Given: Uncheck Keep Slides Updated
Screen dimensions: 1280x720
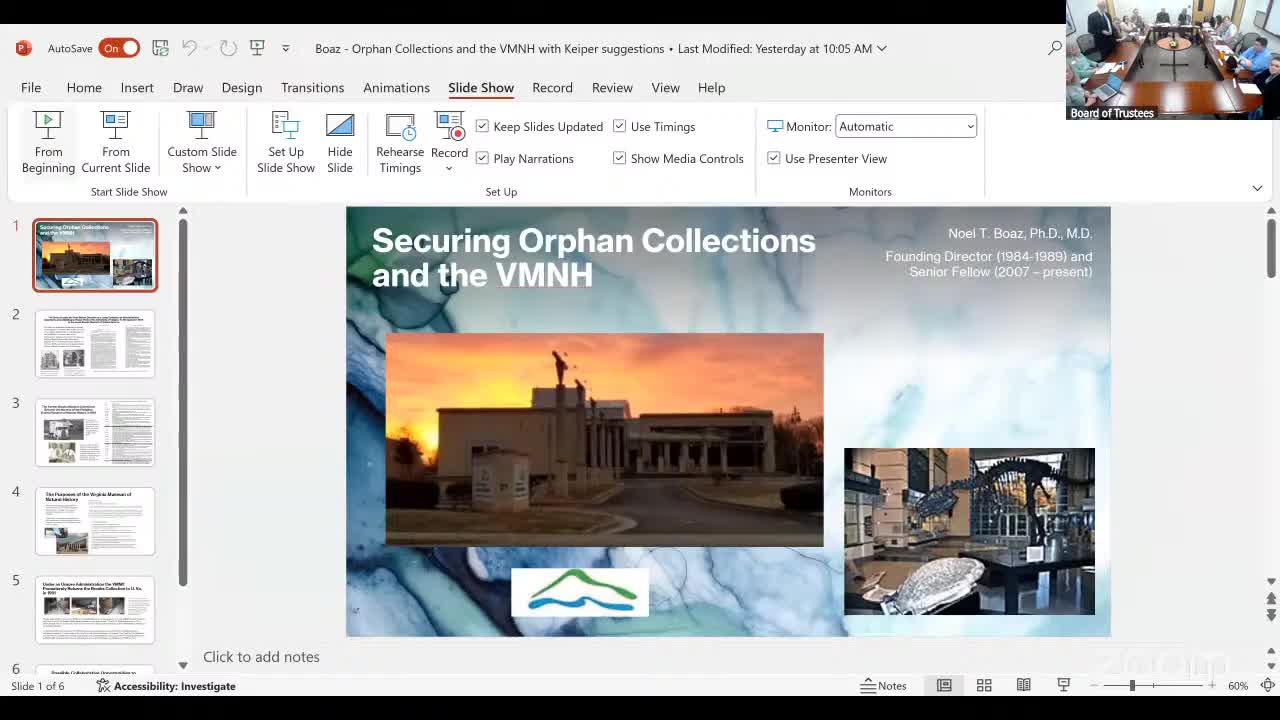Looking at the screenshot, I should point(482,127).
